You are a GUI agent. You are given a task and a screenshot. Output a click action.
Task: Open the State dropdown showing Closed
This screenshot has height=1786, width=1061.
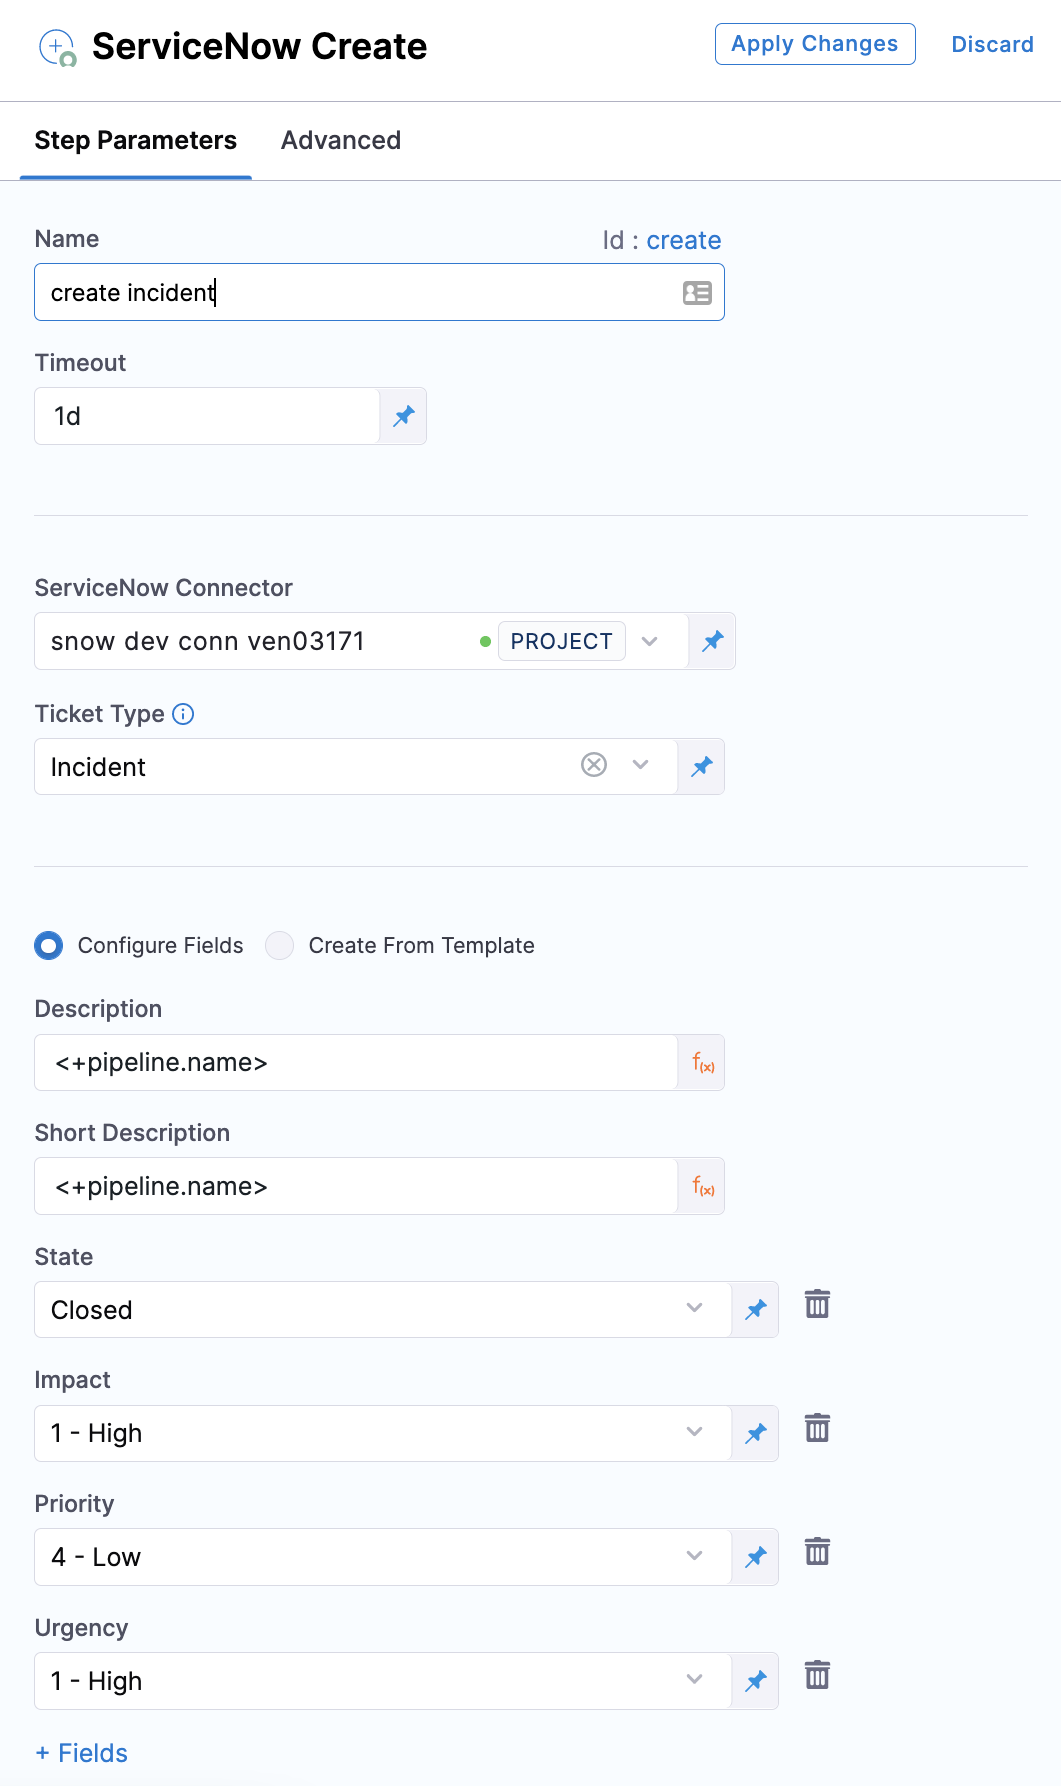(x=694, y=1308)
